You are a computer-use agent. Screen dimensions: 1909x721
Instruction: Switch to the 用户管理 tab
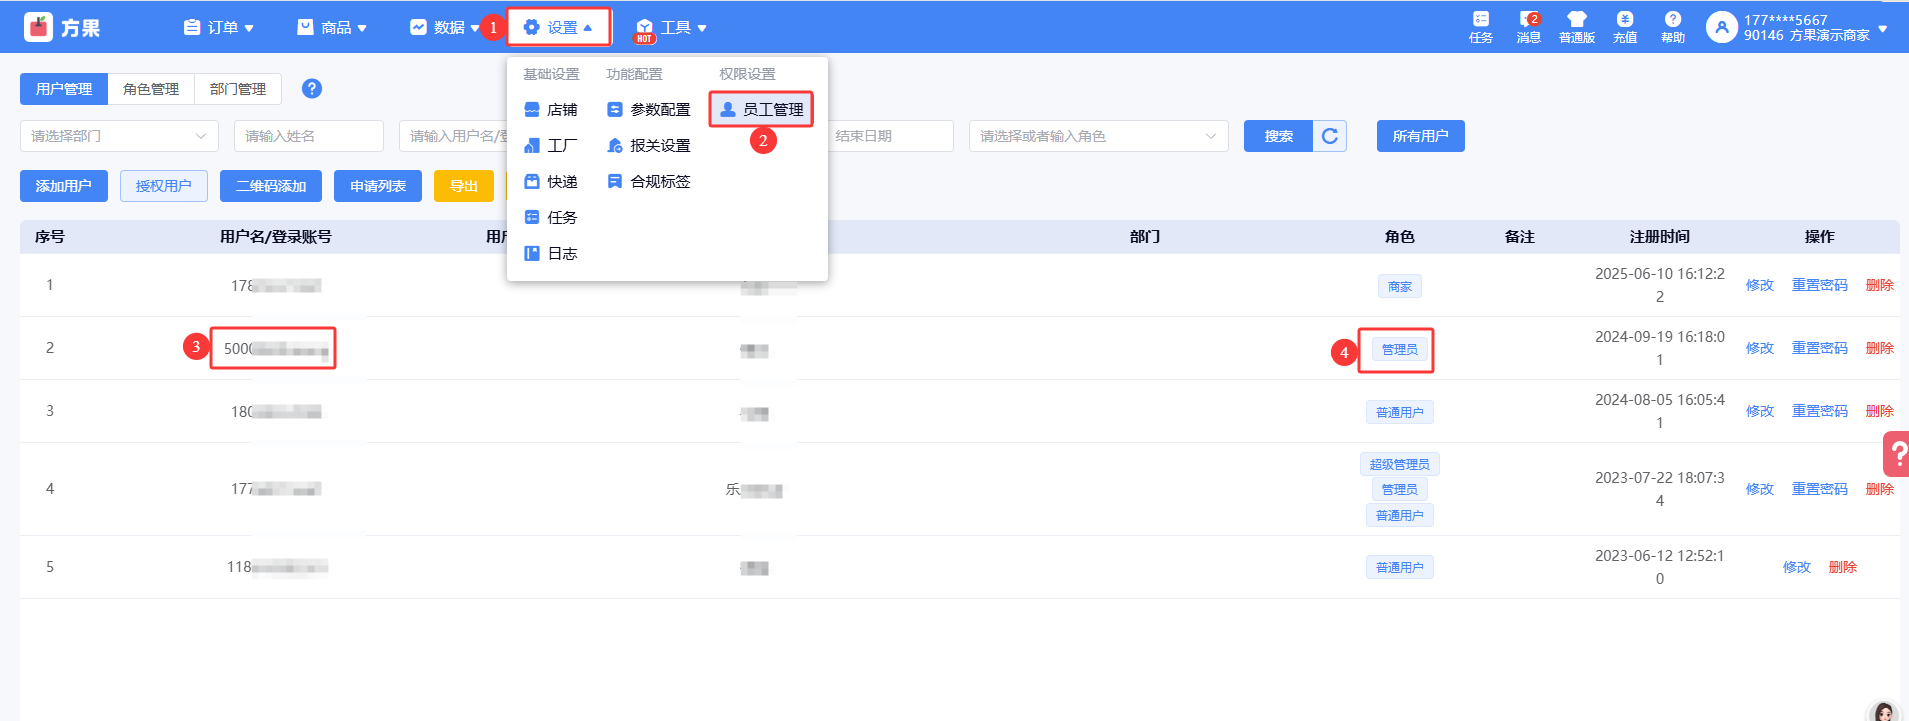tap(64, 89)
